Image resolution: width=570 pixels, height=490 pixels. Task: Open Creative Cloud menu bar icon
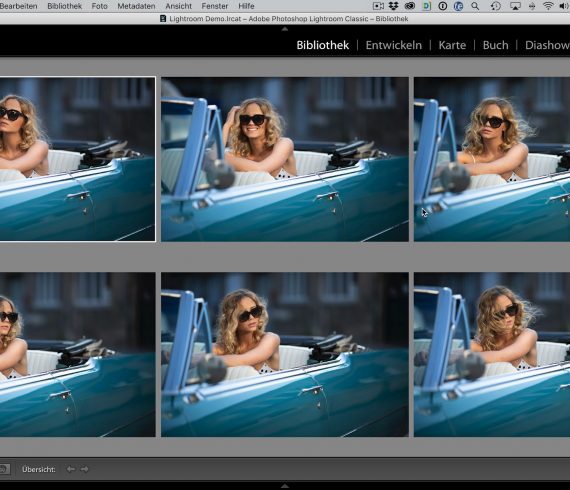[410, 6]
